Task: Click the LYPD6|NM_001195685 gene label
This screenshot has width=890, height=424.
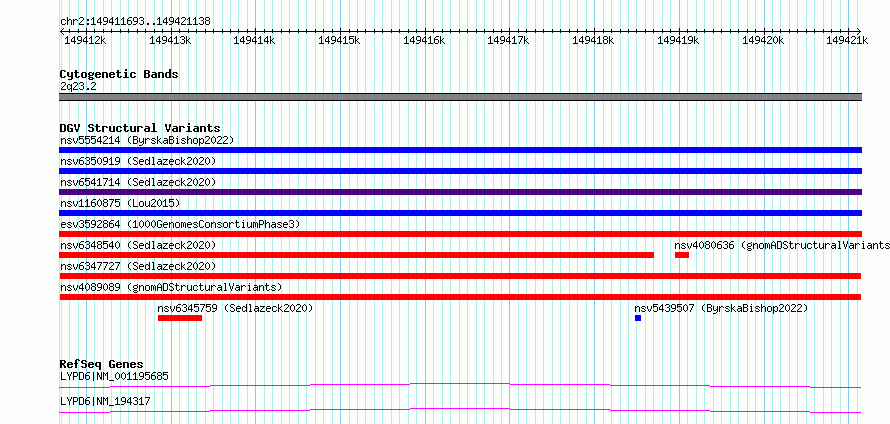Action: pyautogui.click(x=114, y=376)
